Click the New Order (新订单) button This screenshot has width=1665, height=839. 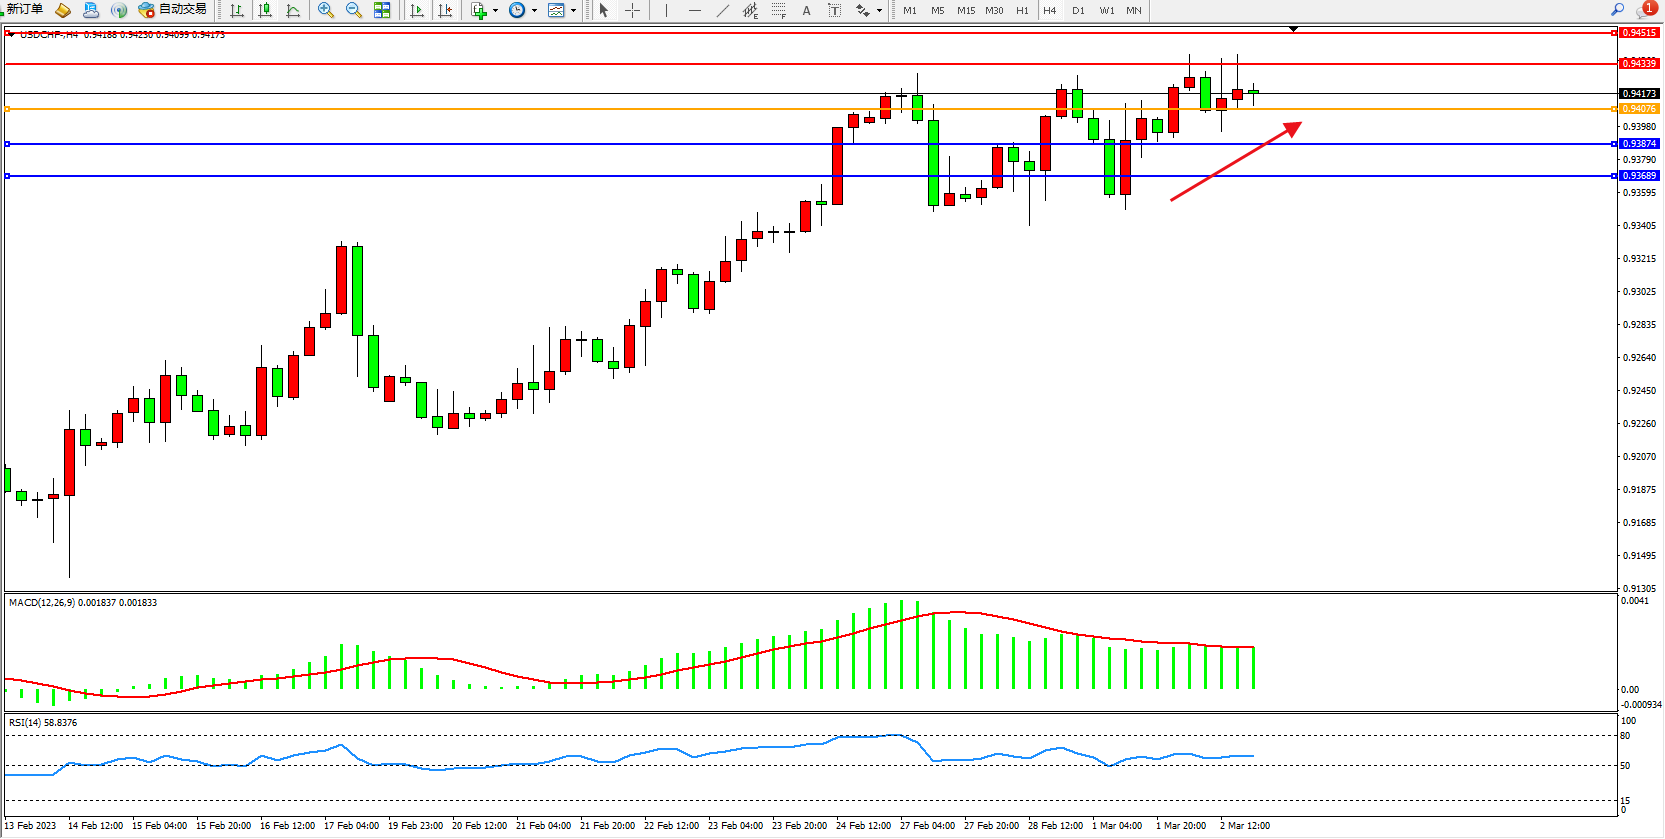(24, 10)
